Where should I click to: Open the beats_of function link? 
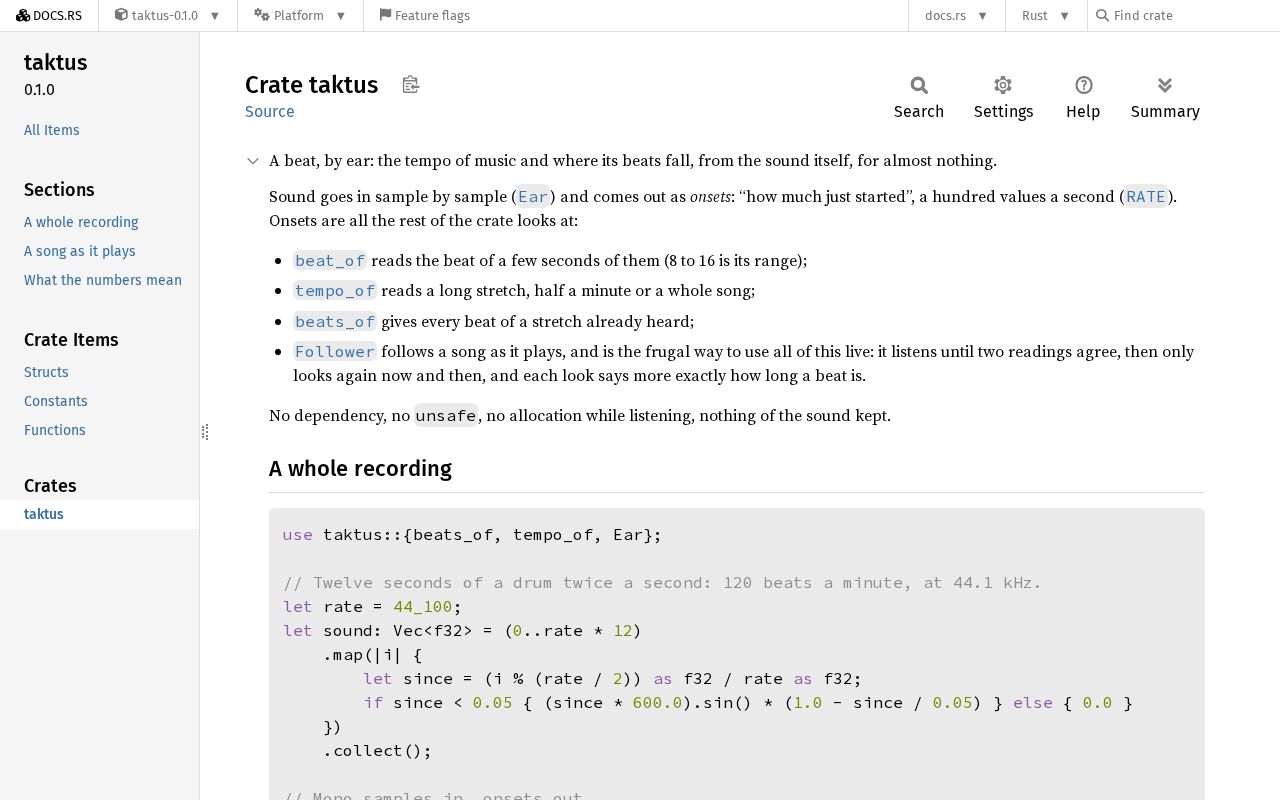coord(335,322)
